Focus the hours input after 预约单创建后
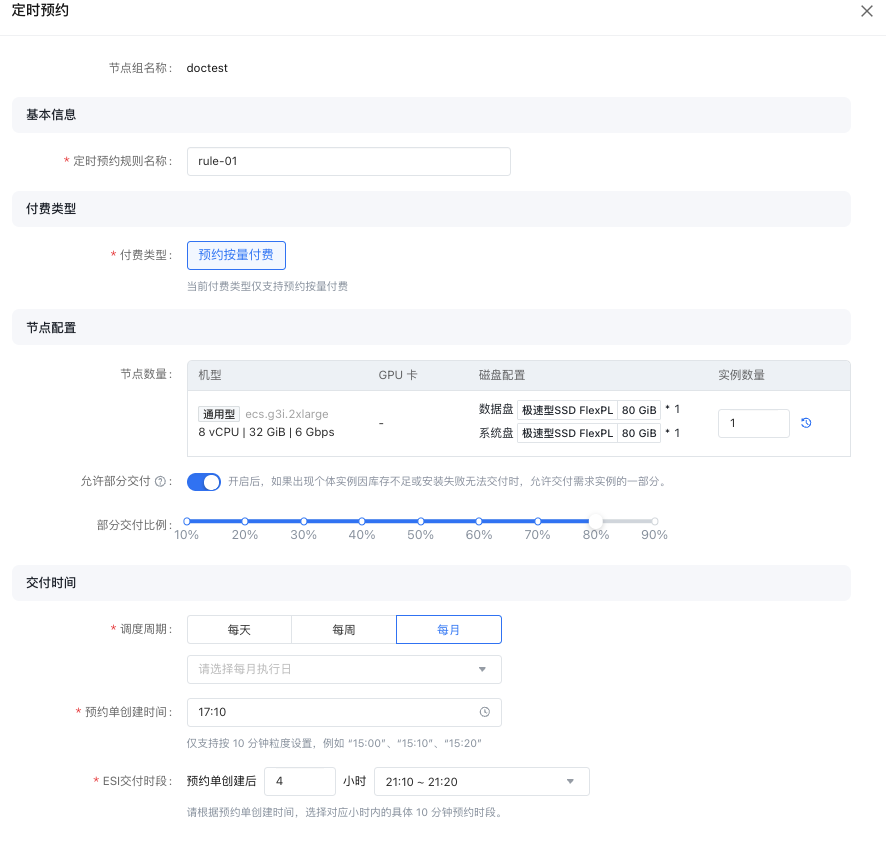This screenshot has width=886, height=845. [x=300, y=782]
